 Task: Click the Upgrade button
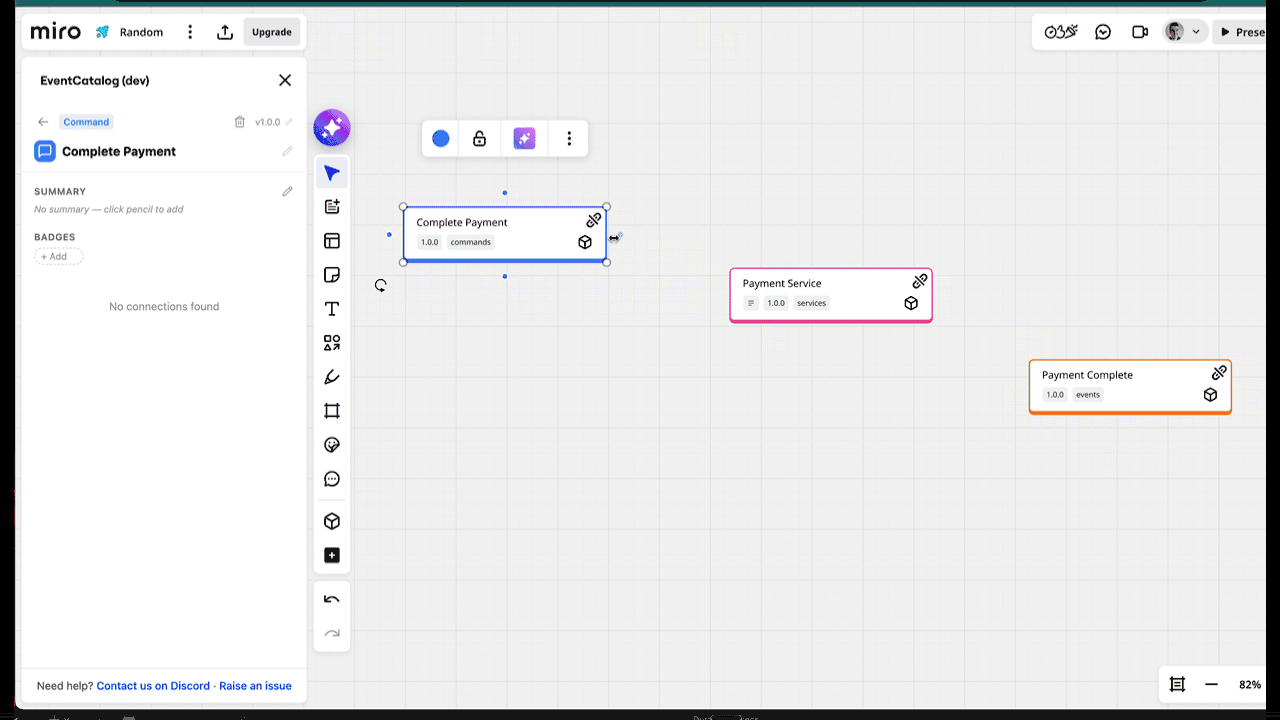click(271, 31)
